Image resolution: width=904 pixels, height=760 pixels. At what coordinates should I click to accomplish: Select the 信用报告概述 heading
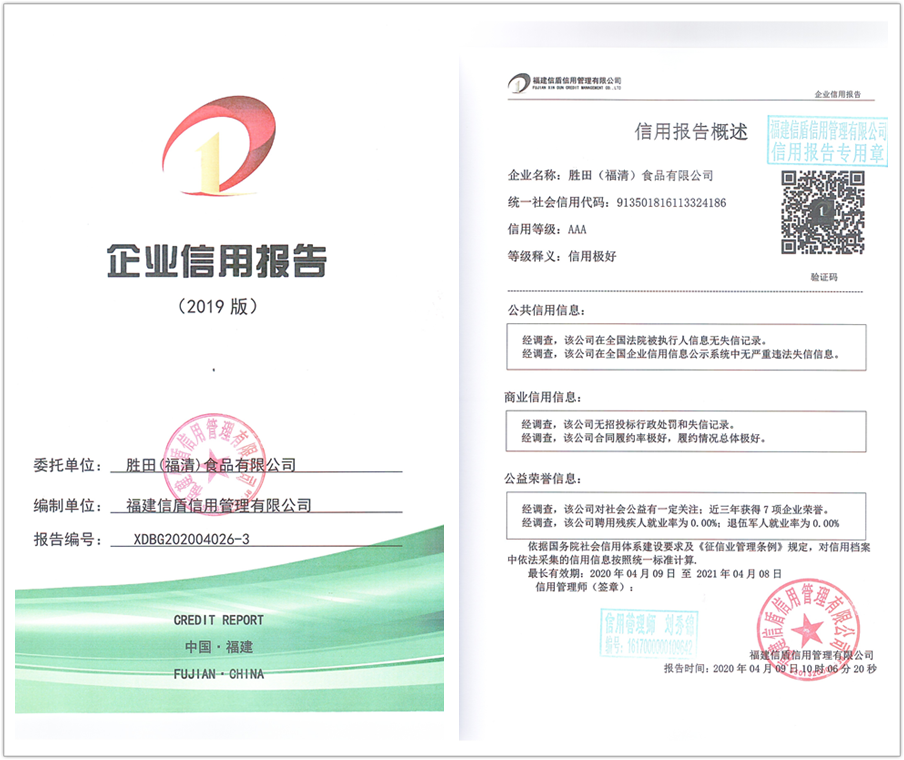[x=691, y=132]
